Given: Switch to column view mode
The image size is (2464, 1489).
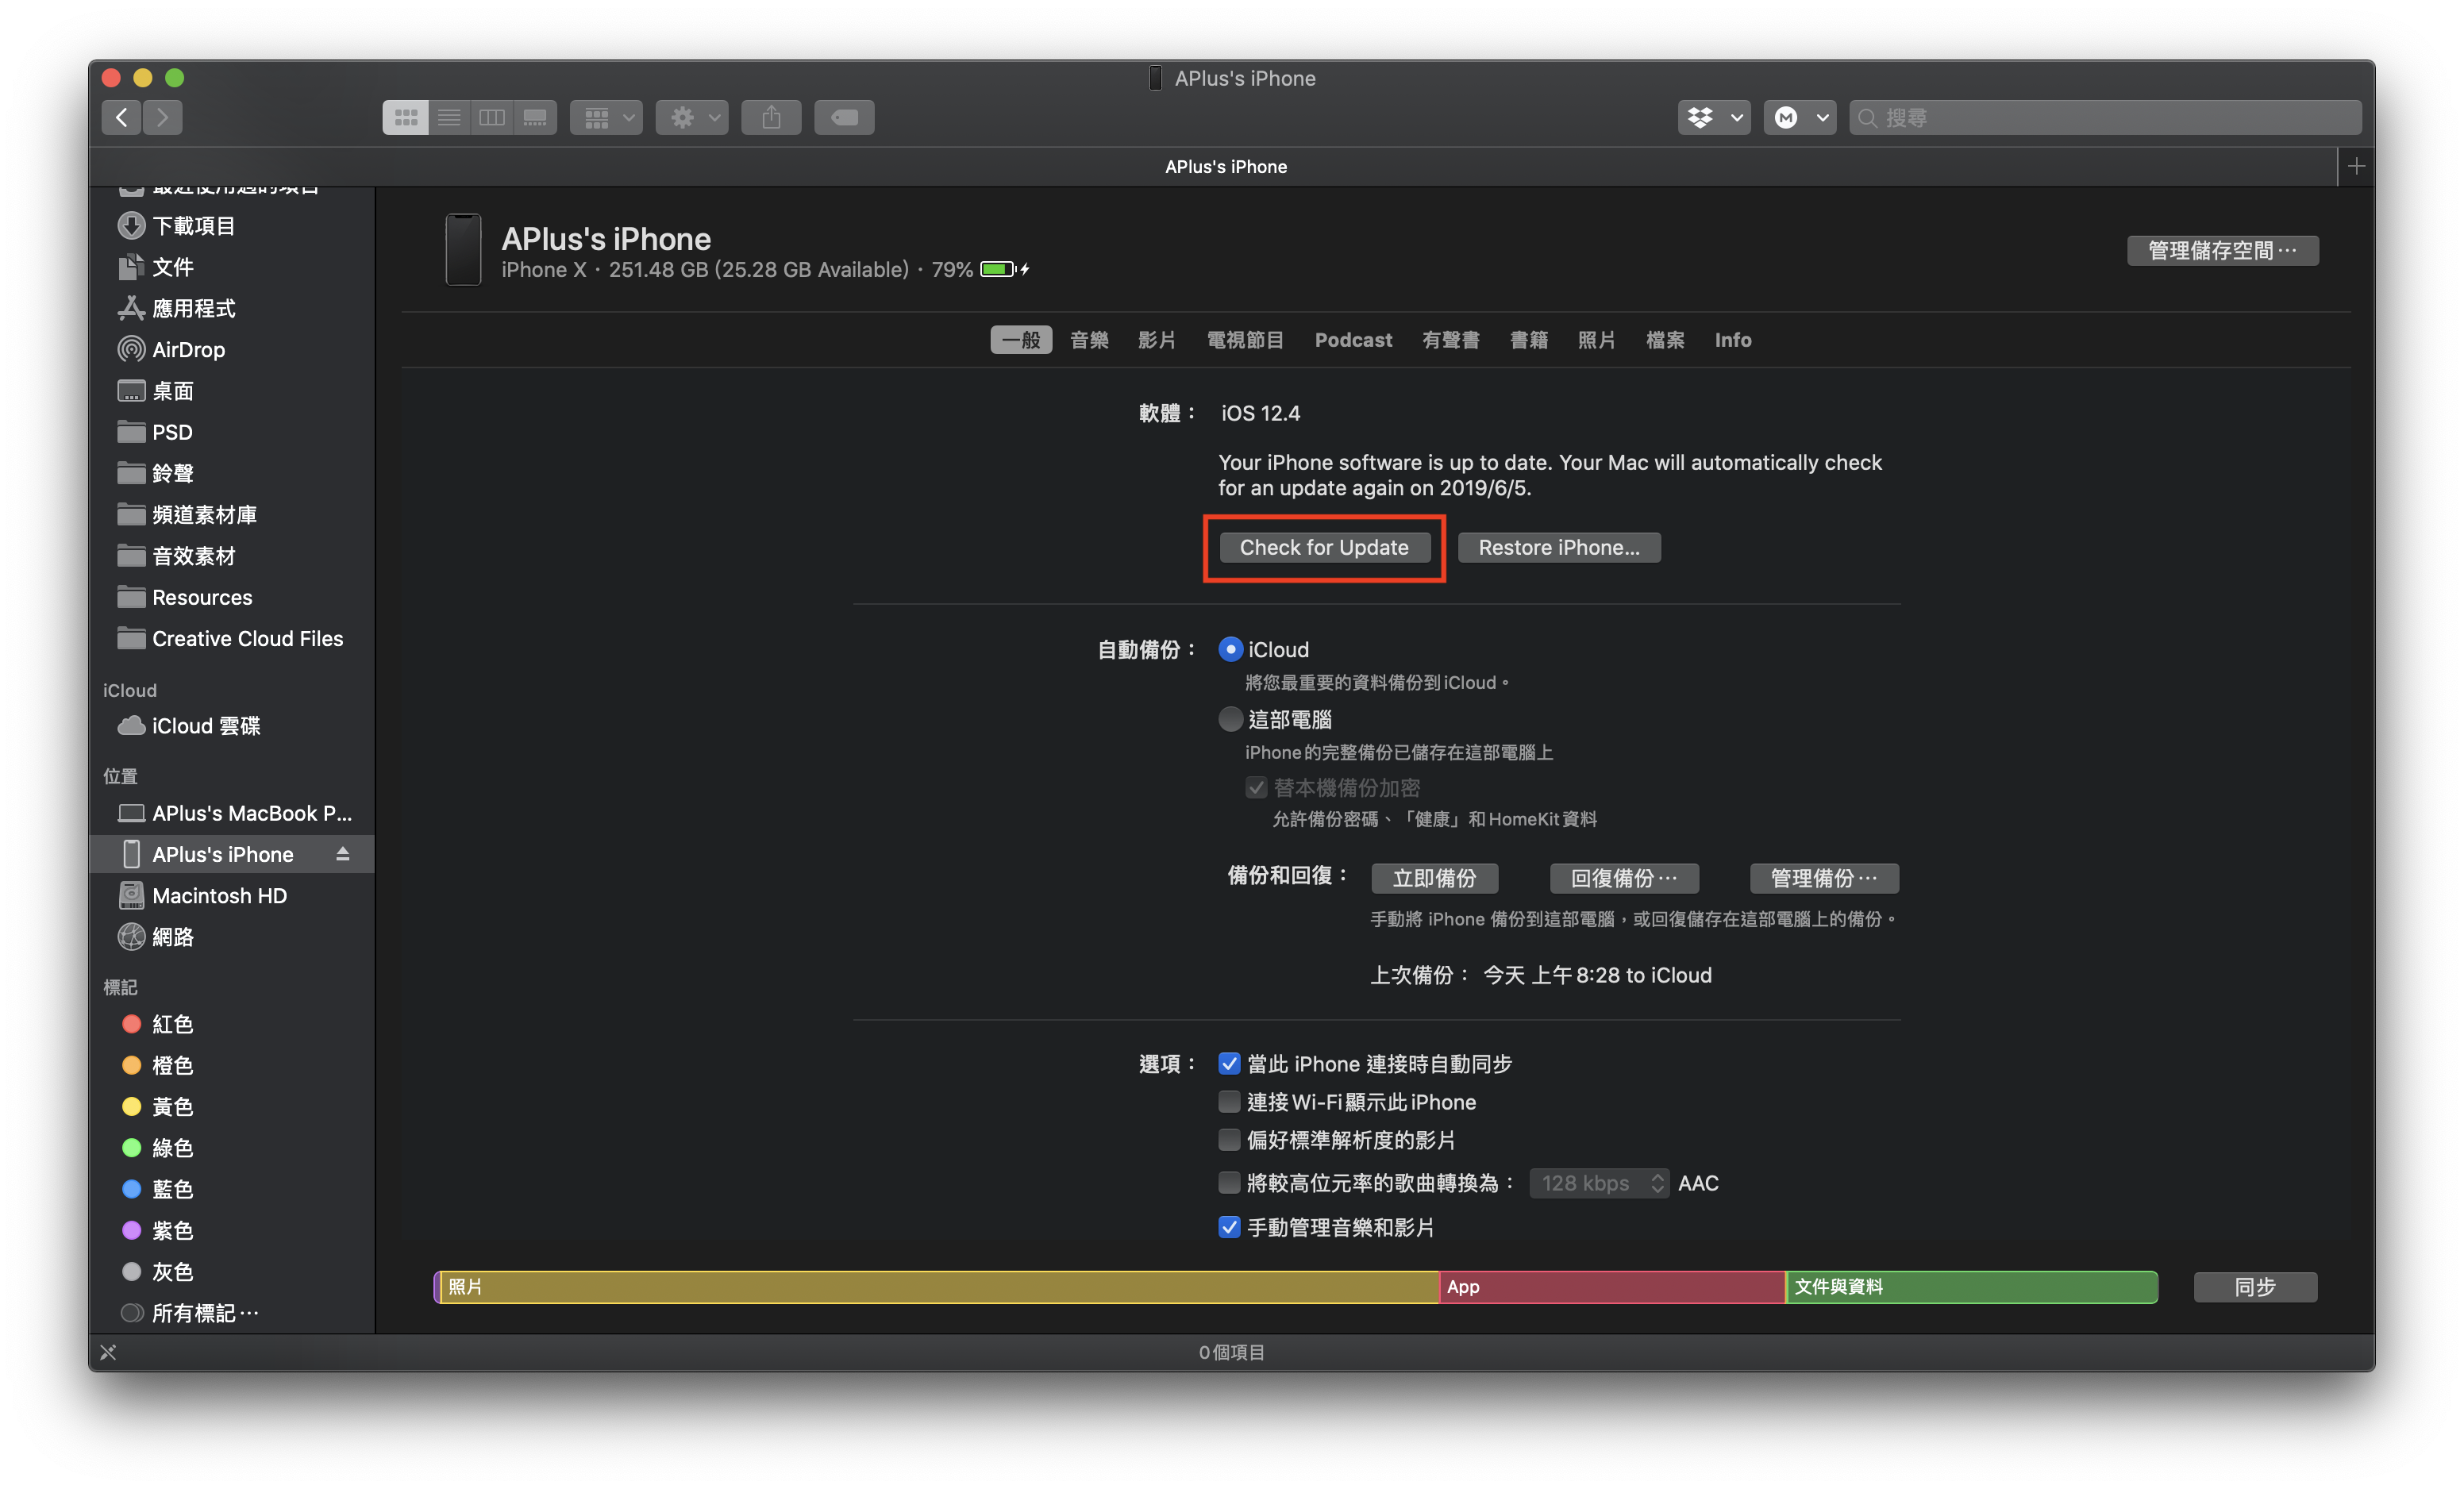Looking at the screenshot, I should tap(492, 118).
